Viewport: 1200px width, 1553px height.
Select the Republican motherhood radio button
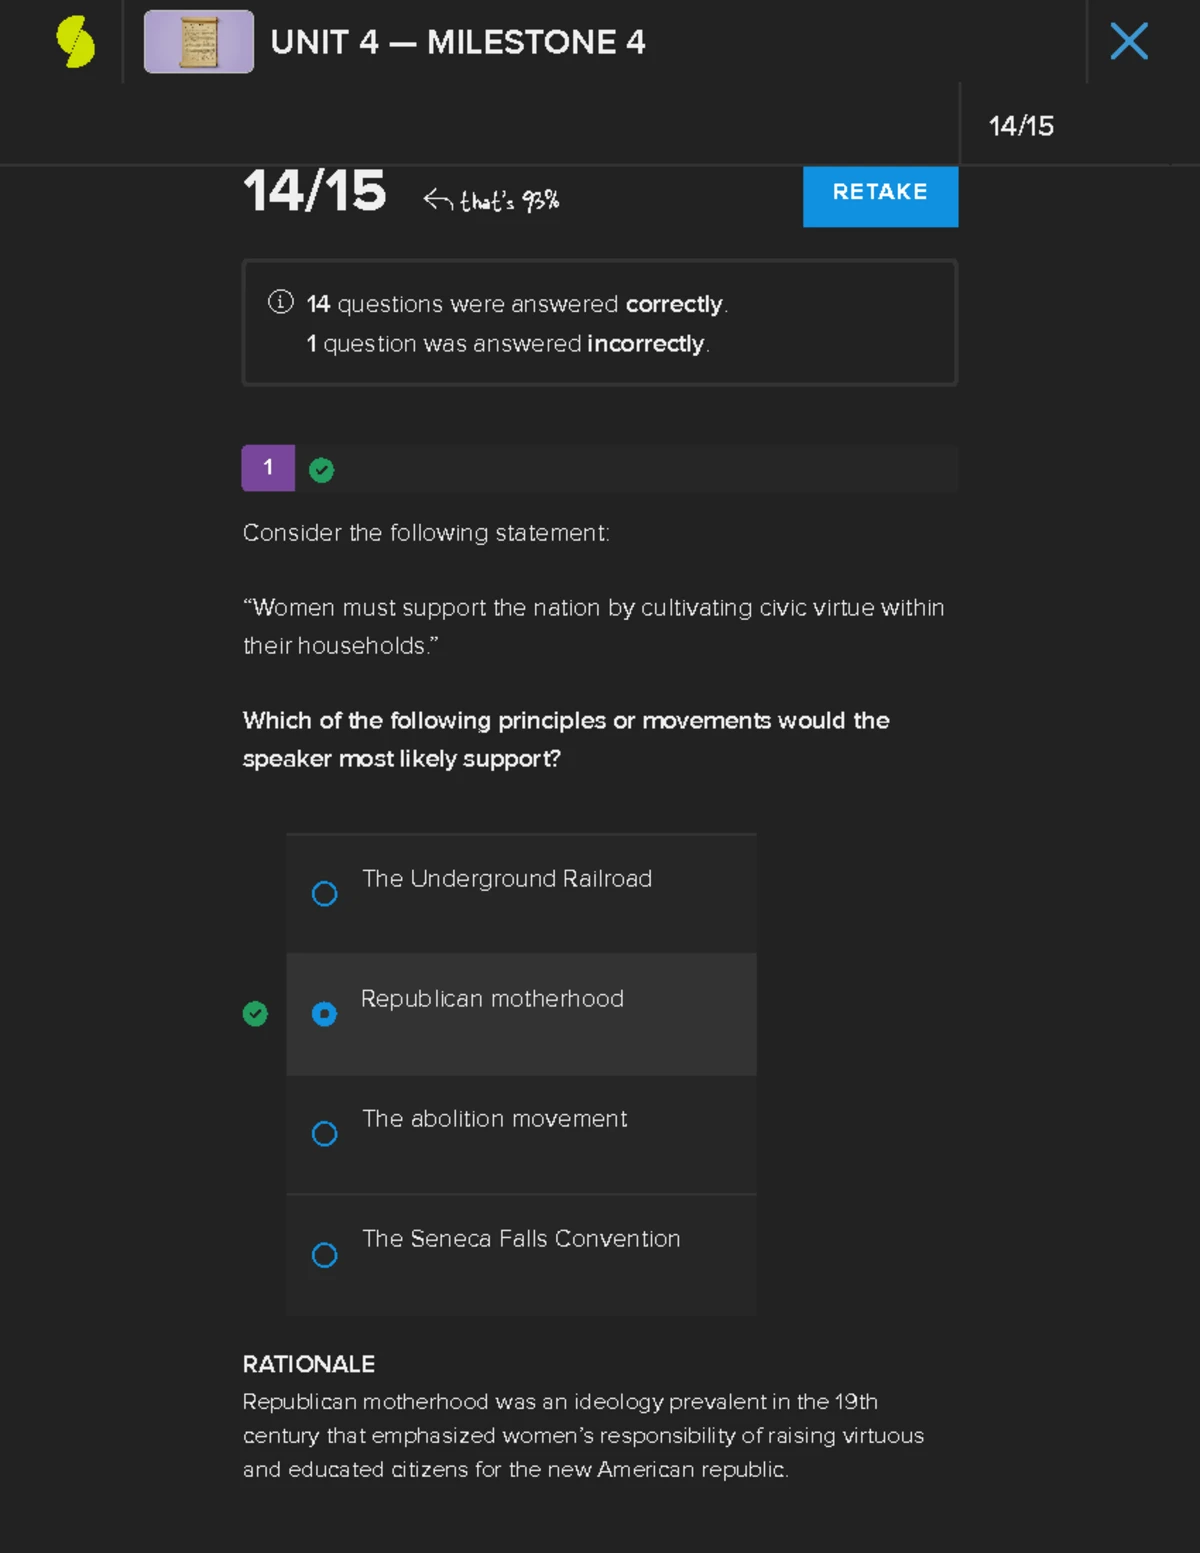click(x=324, y=1014)
